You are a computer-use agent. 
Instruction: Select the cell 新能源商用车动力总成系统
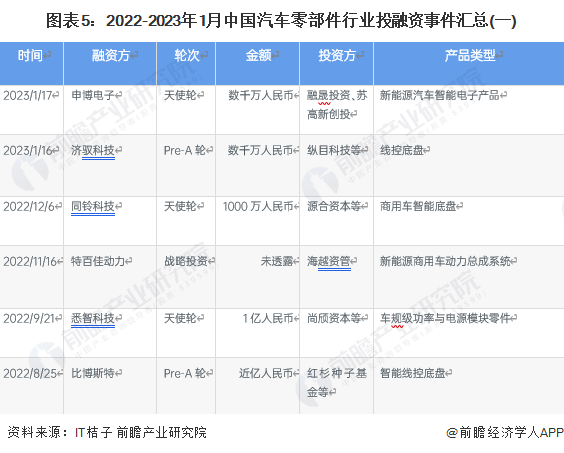469,277
